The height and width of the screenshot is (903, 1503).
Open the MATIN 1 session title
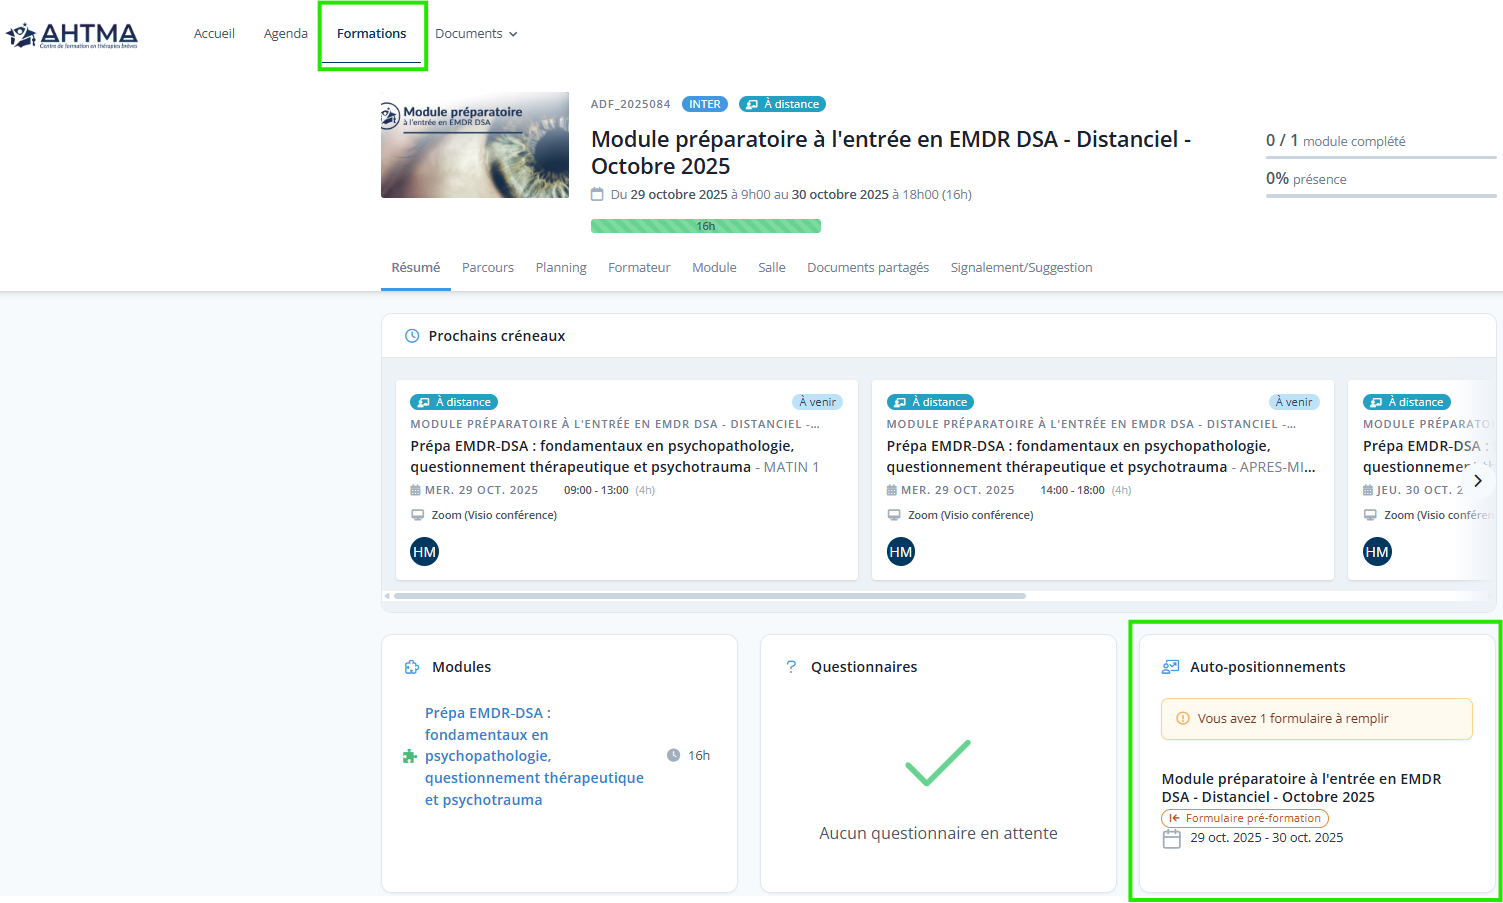click(614, 457)
